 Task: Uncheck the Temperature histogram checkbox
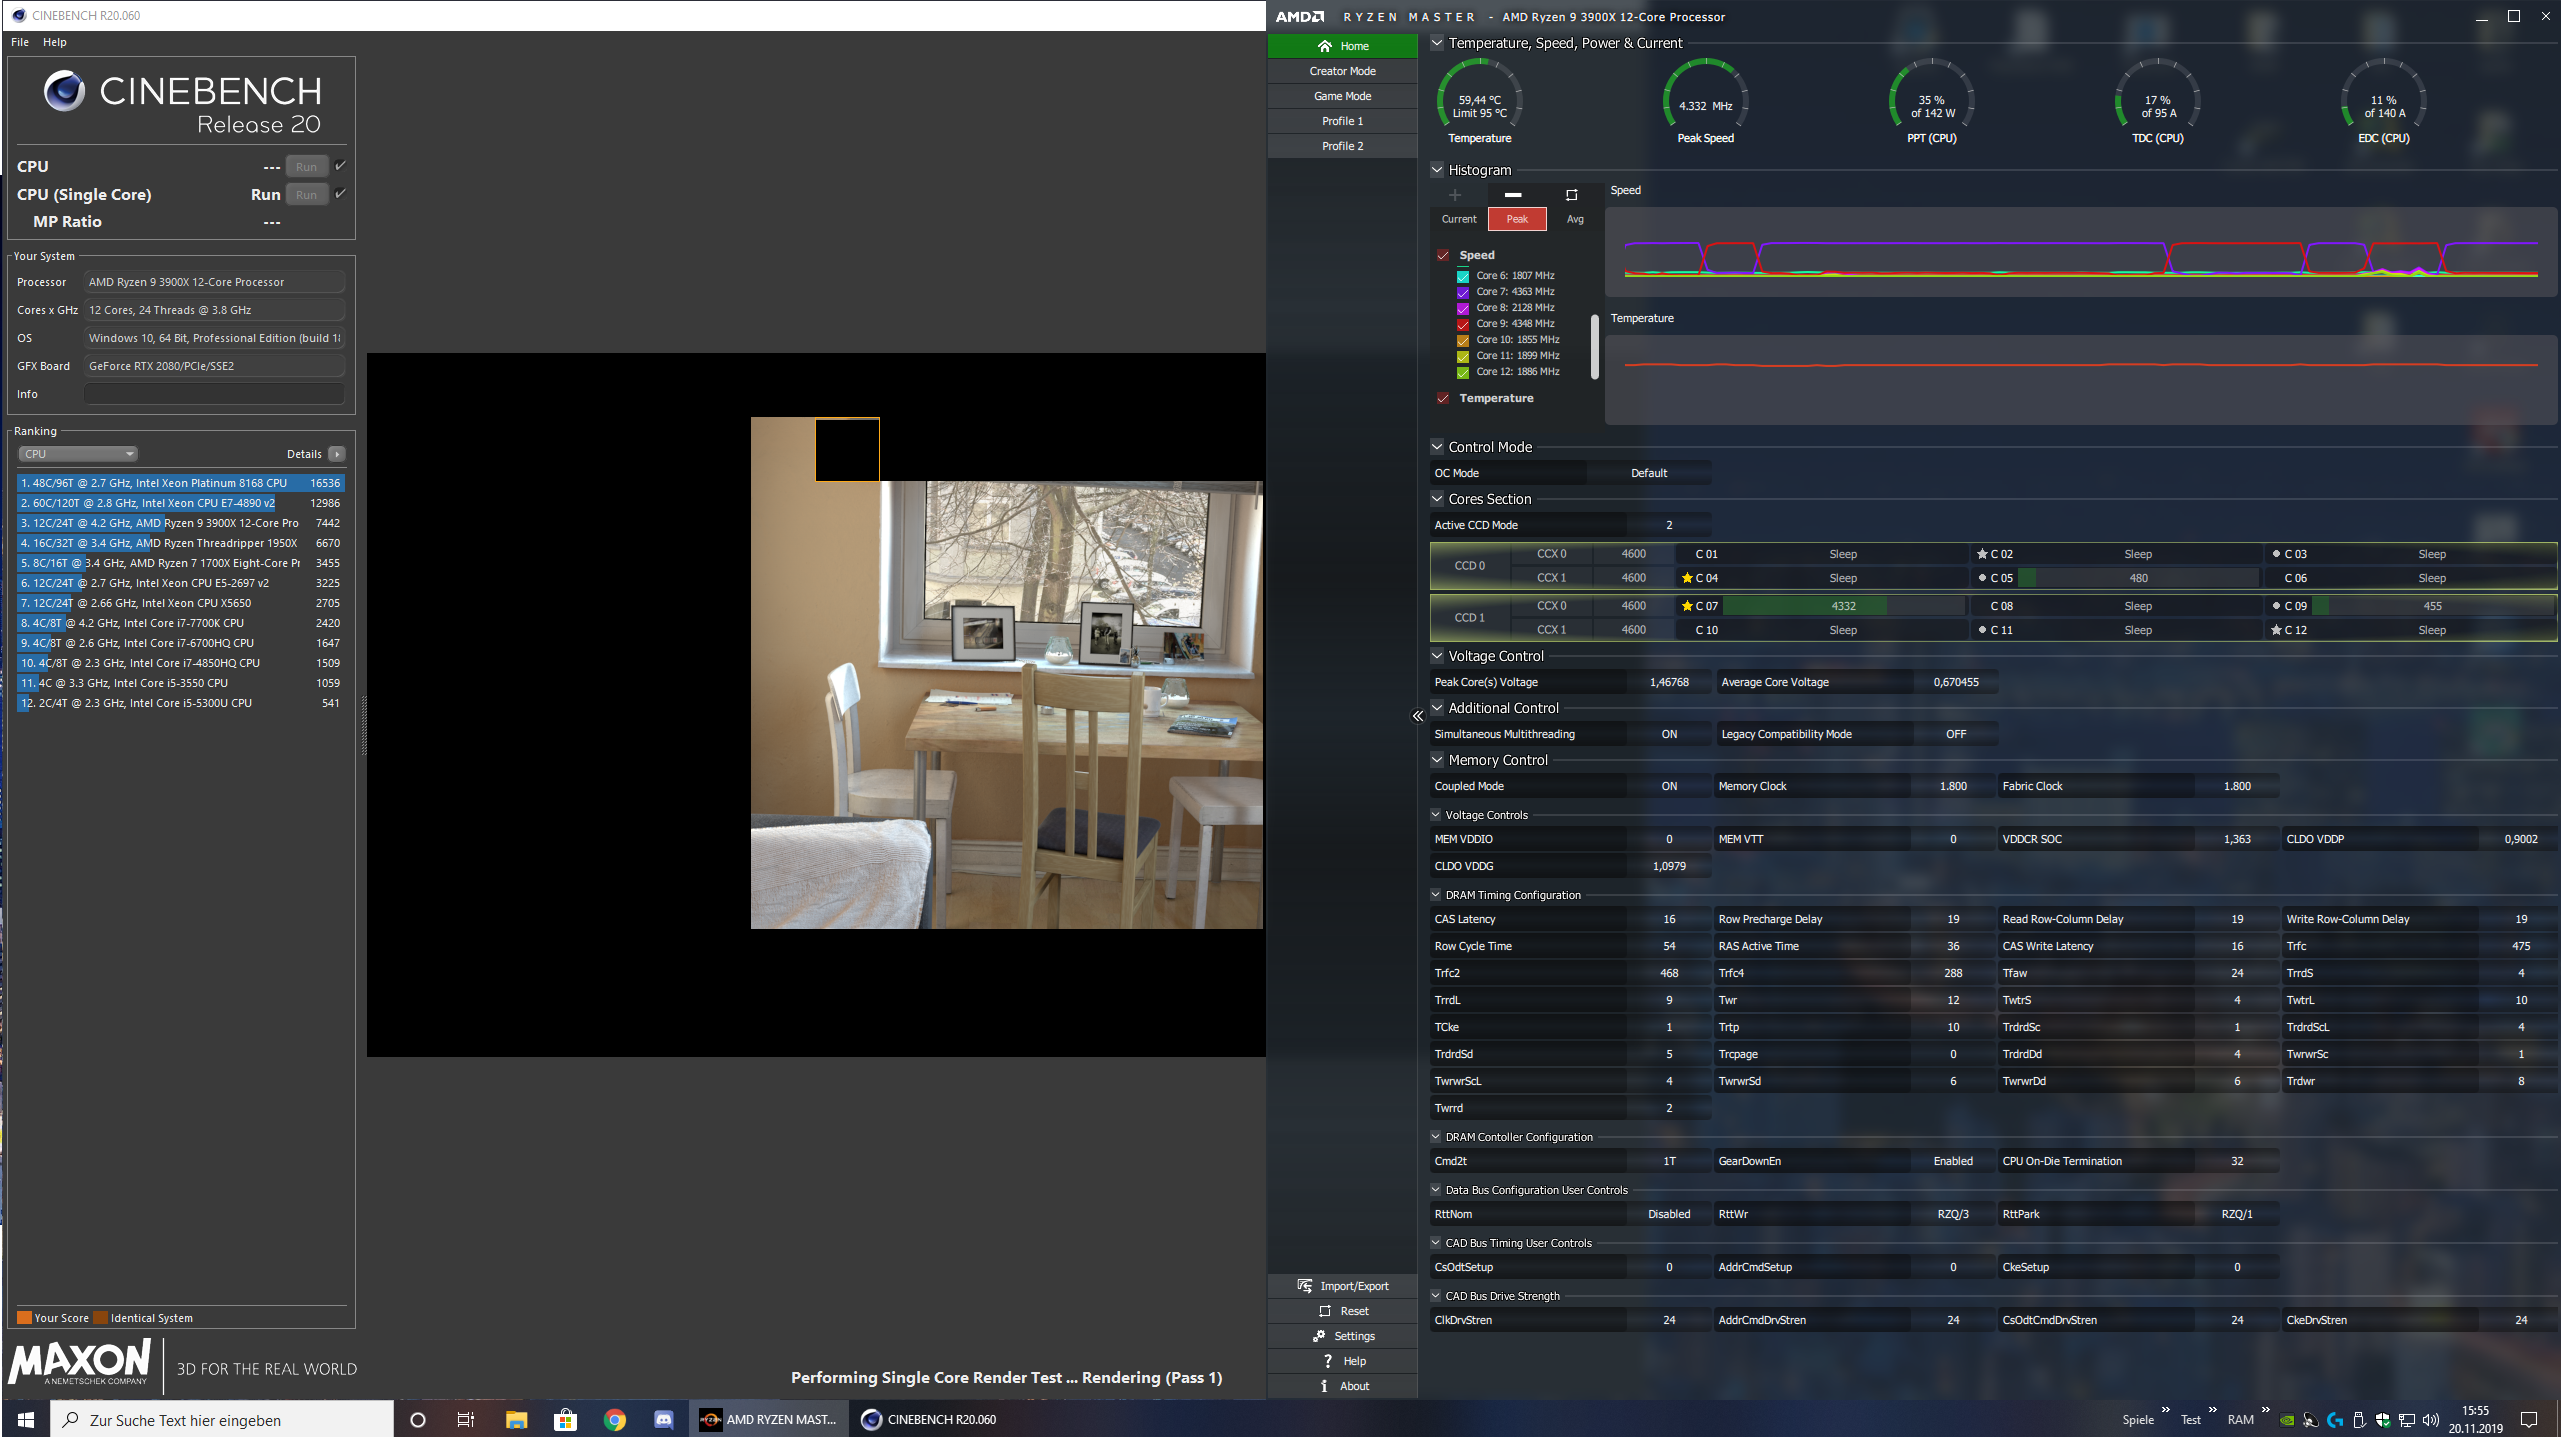tap(1443, 398)
